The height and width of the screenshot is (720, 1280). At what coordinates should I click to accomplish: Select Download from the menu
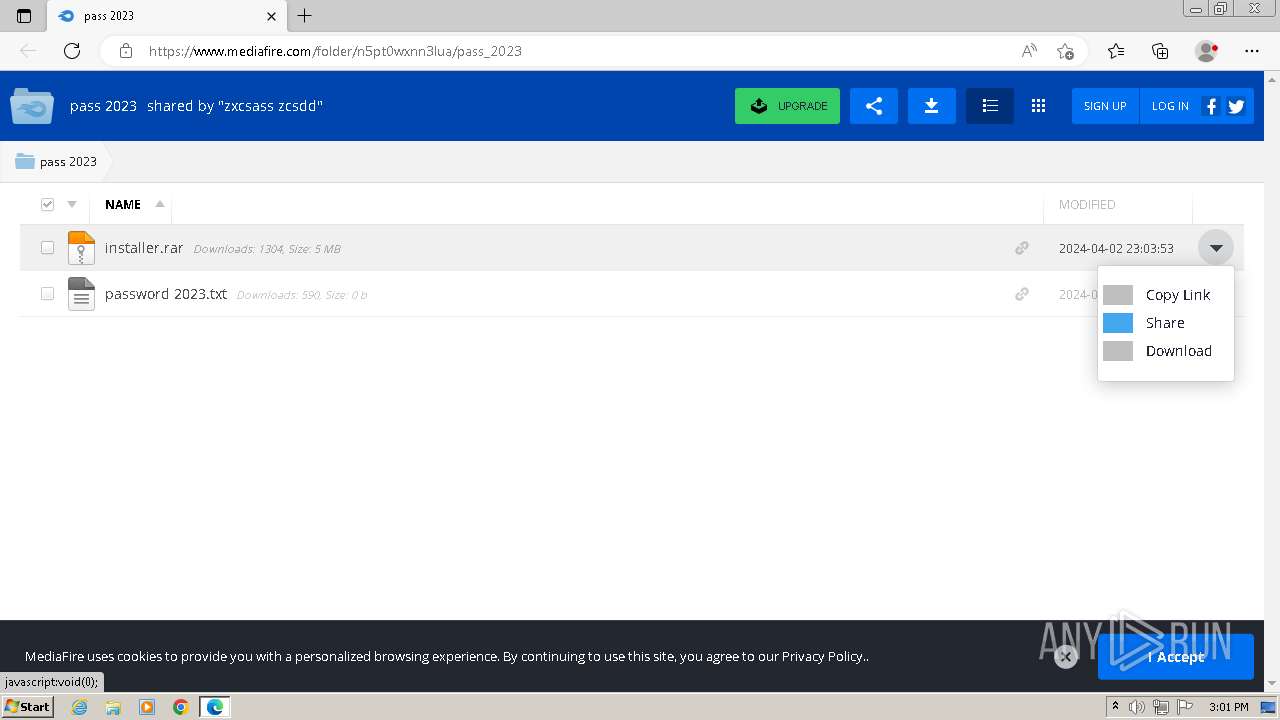click(1166, 351)
